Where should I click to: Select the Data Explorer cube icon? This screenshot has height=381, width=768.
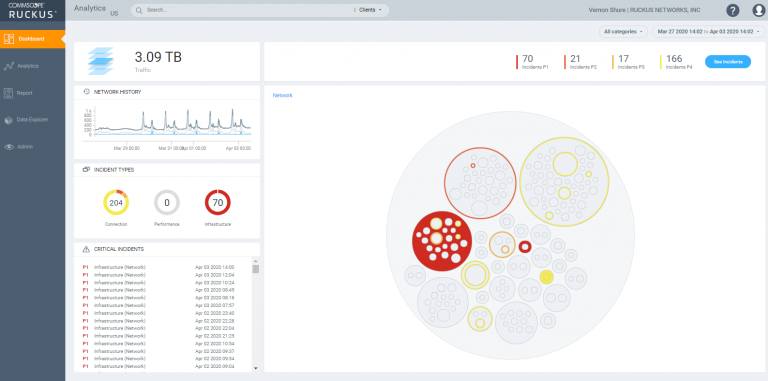click(x=8, y=119)
